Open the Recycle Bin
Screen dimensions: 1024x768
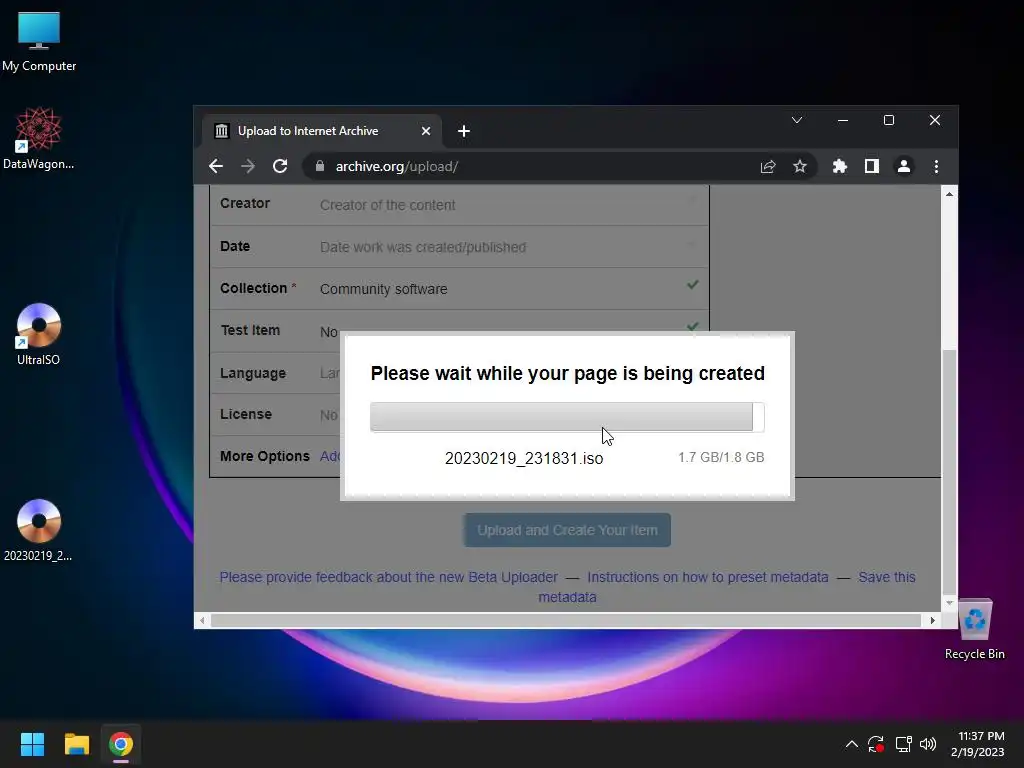974,629
